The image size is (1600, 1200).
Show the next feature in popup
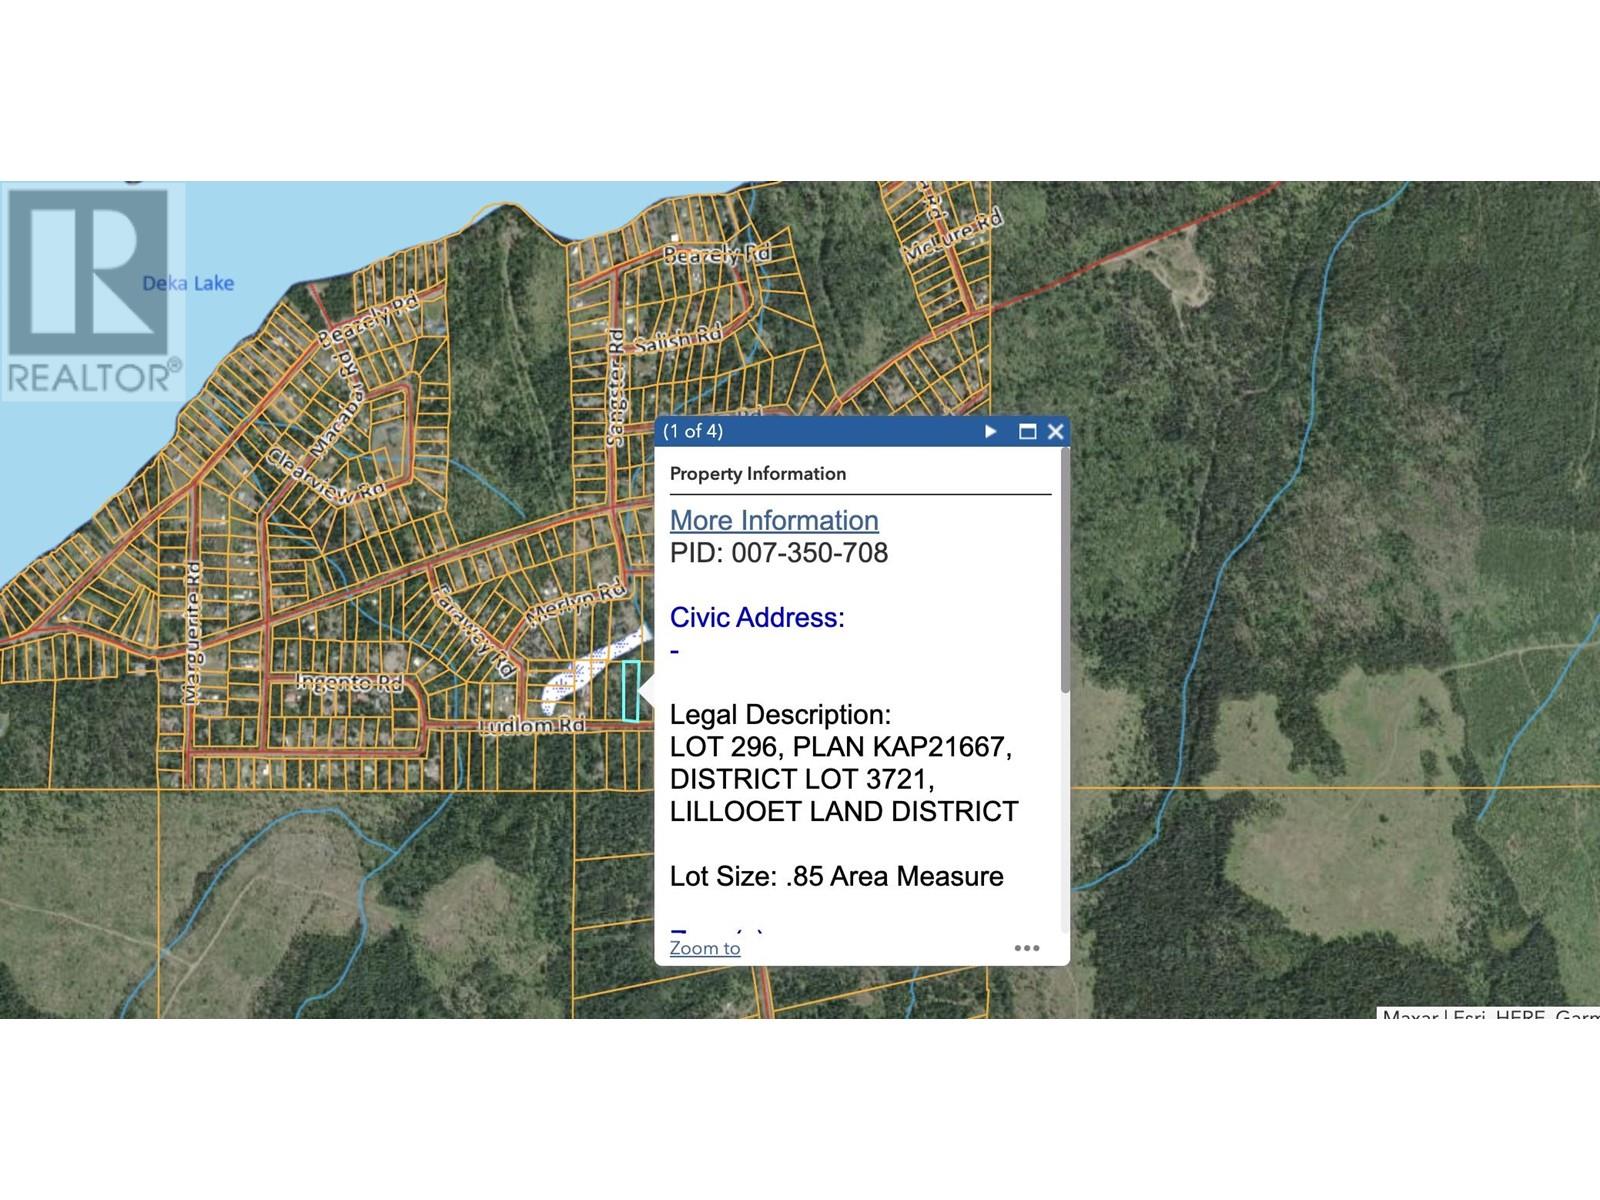coord(990,431)
